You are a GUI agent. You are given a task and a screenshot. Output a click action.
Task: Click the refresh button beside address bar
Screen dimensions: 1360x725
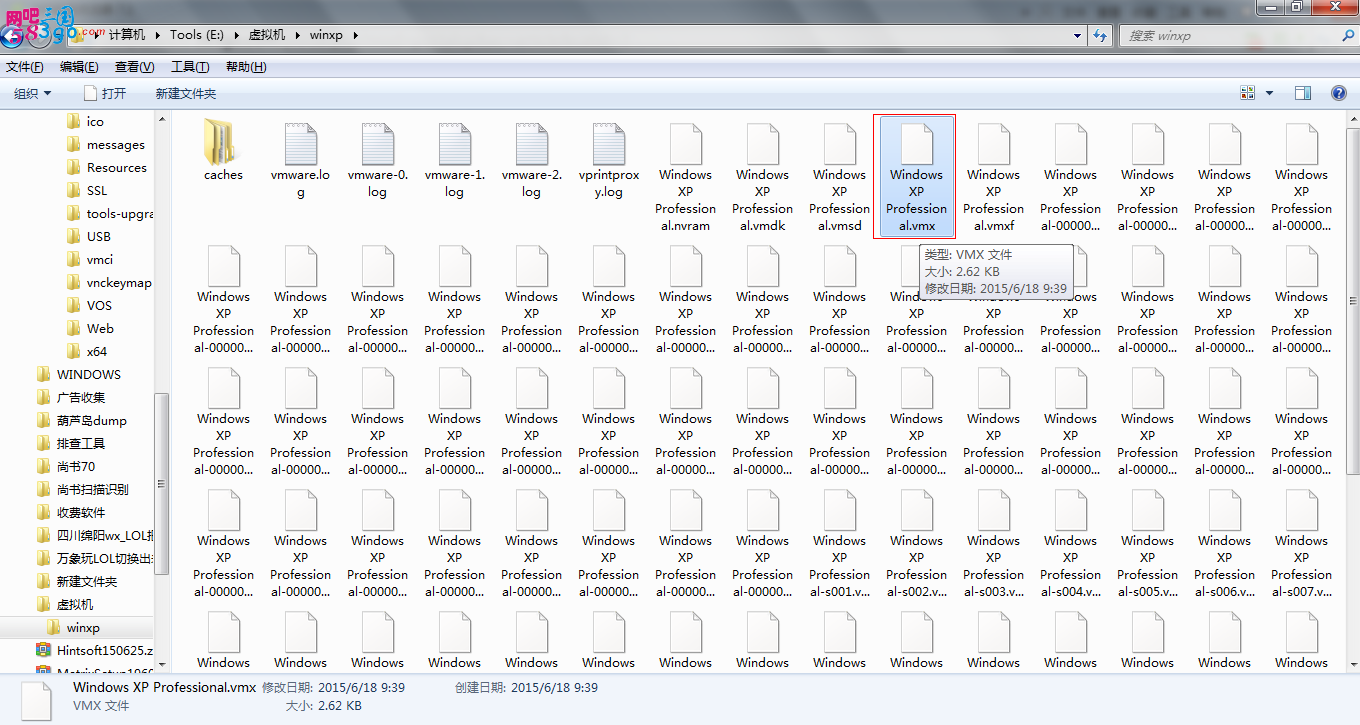point(1100,35)
